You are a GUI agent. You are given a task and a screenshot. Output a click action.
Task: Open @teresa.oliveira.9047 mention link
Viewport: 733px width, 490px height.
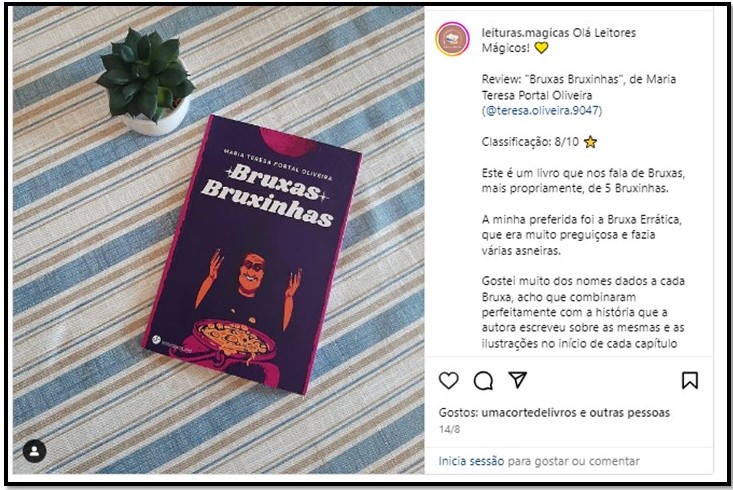542,110
